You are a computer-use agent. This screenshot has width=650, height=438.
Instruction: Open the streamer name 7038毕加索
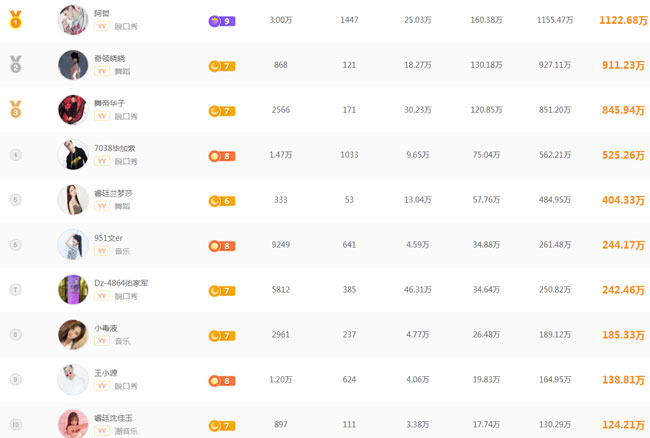click(115, 148)
